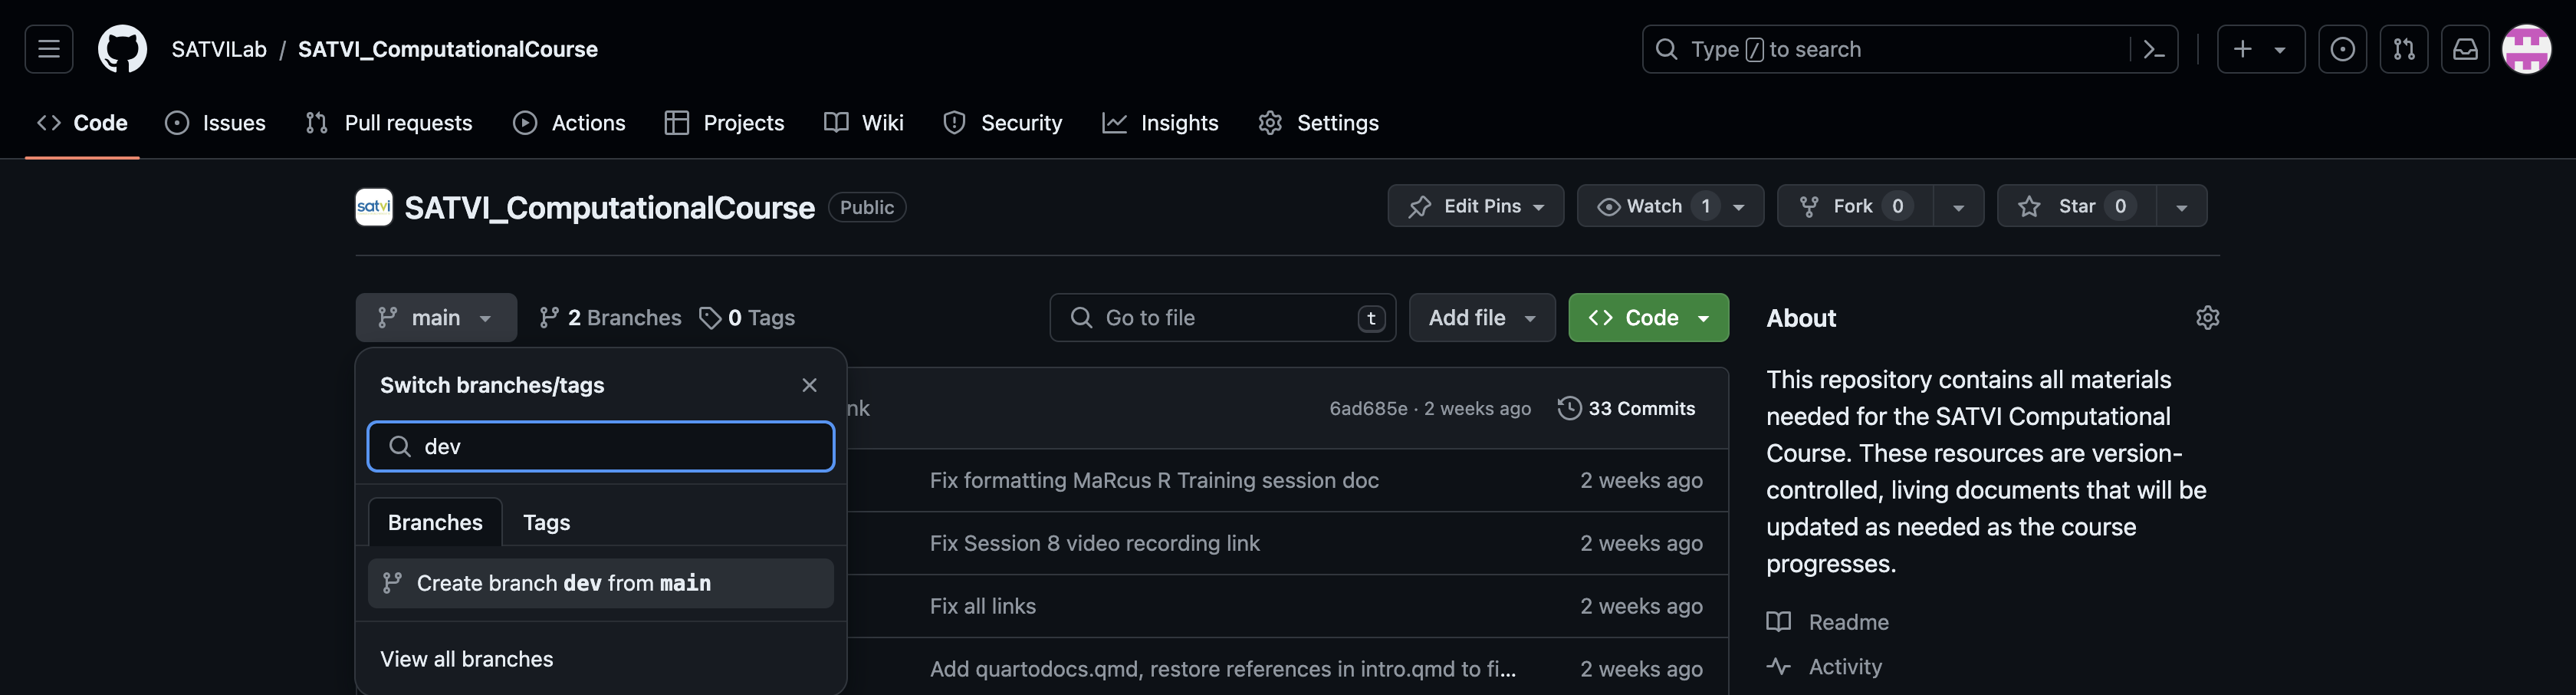Viewport: 2576px width, 695px height.
Task: Toggle Watch on this repository
Action: 1670,206
